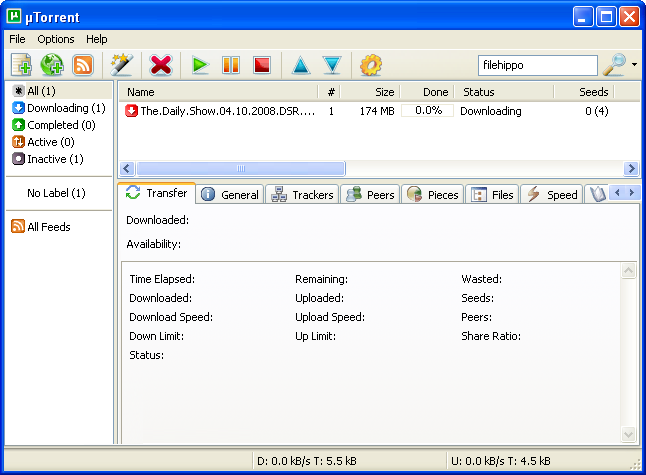The width and height of the screenshot is (646, 475).
Task: Open the Options menu
Action: (56, 39)
